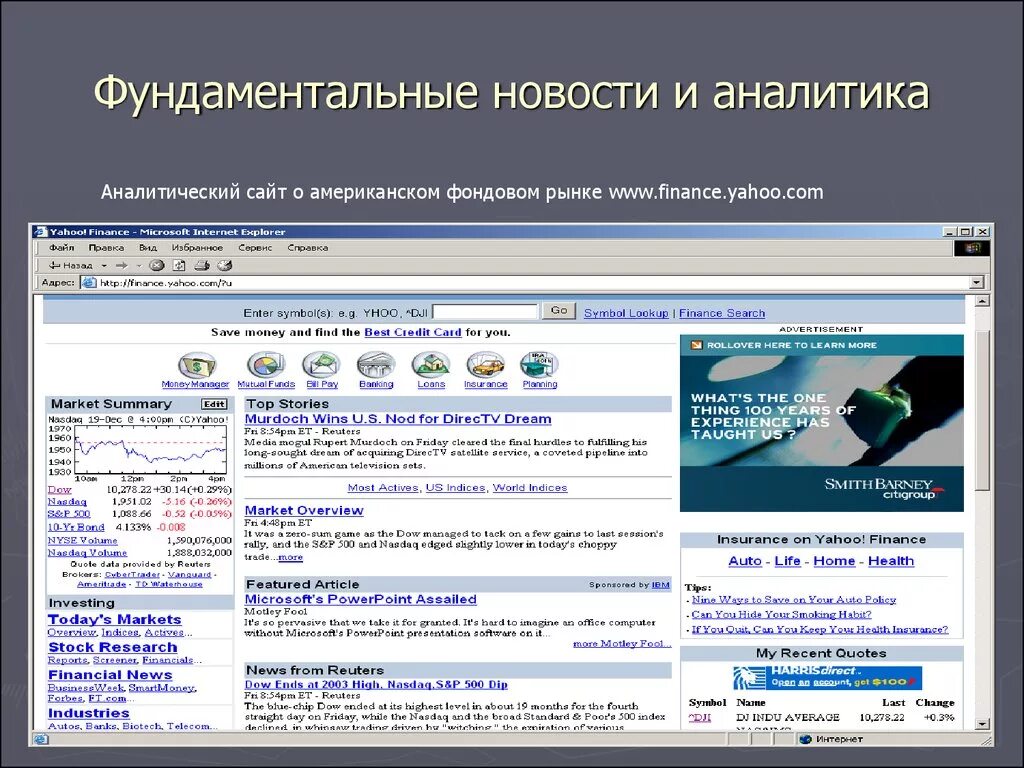Open the Today's Markets link

tap(114, 620)
